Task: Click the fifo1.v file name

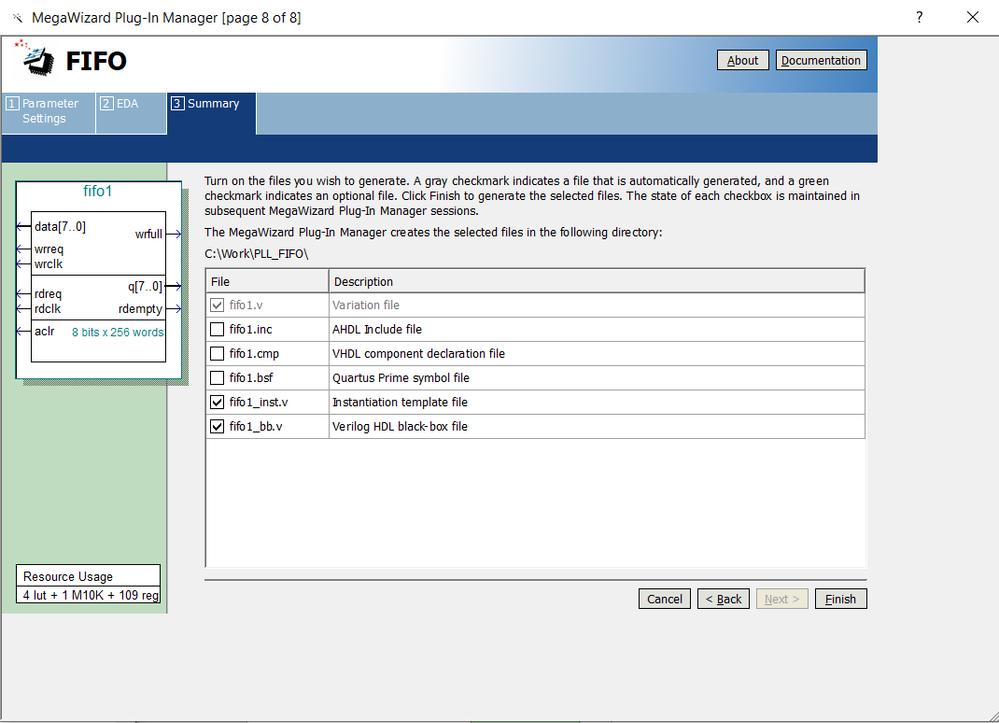Action: 246,305
